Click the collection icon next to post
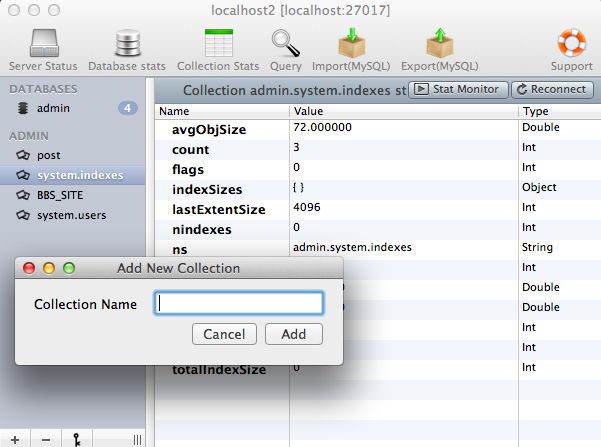 pos(23,155)
